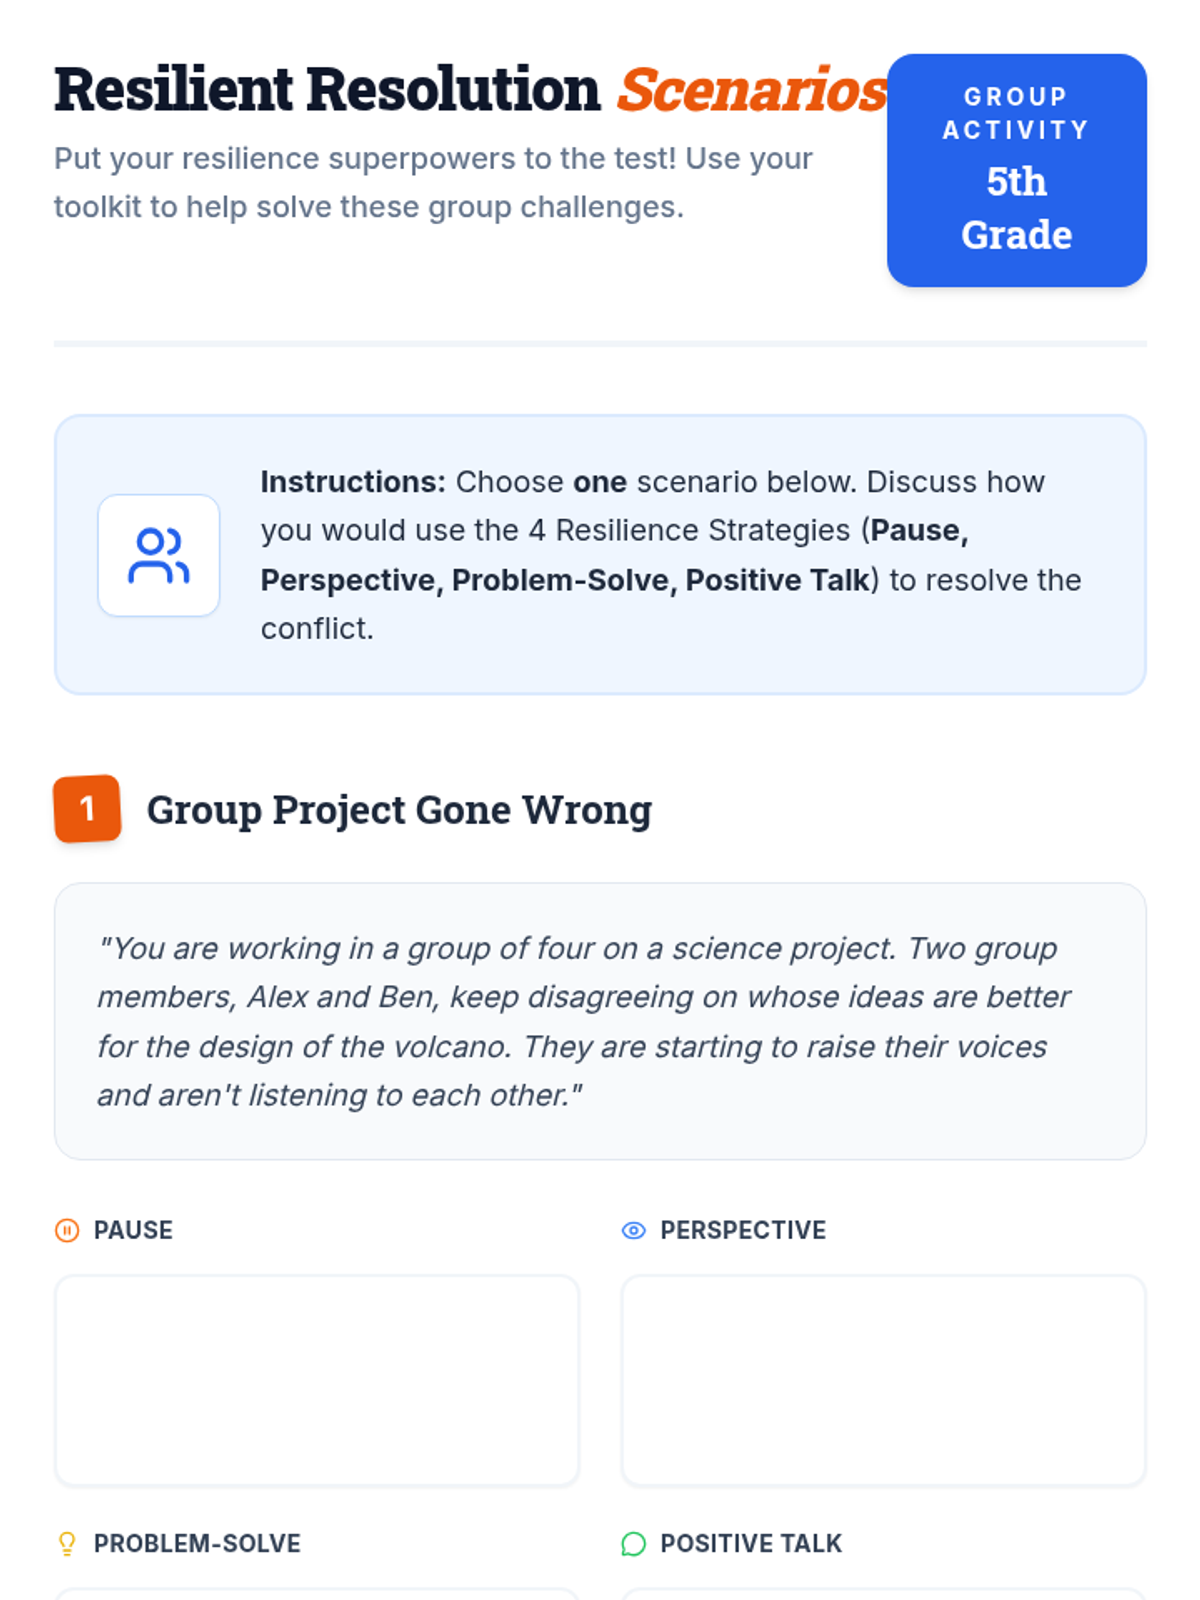Click the volcano scenario quote box
Image resolution: width=1200 pixels, height=1600 pixels.
click(x=600, y=1021)
